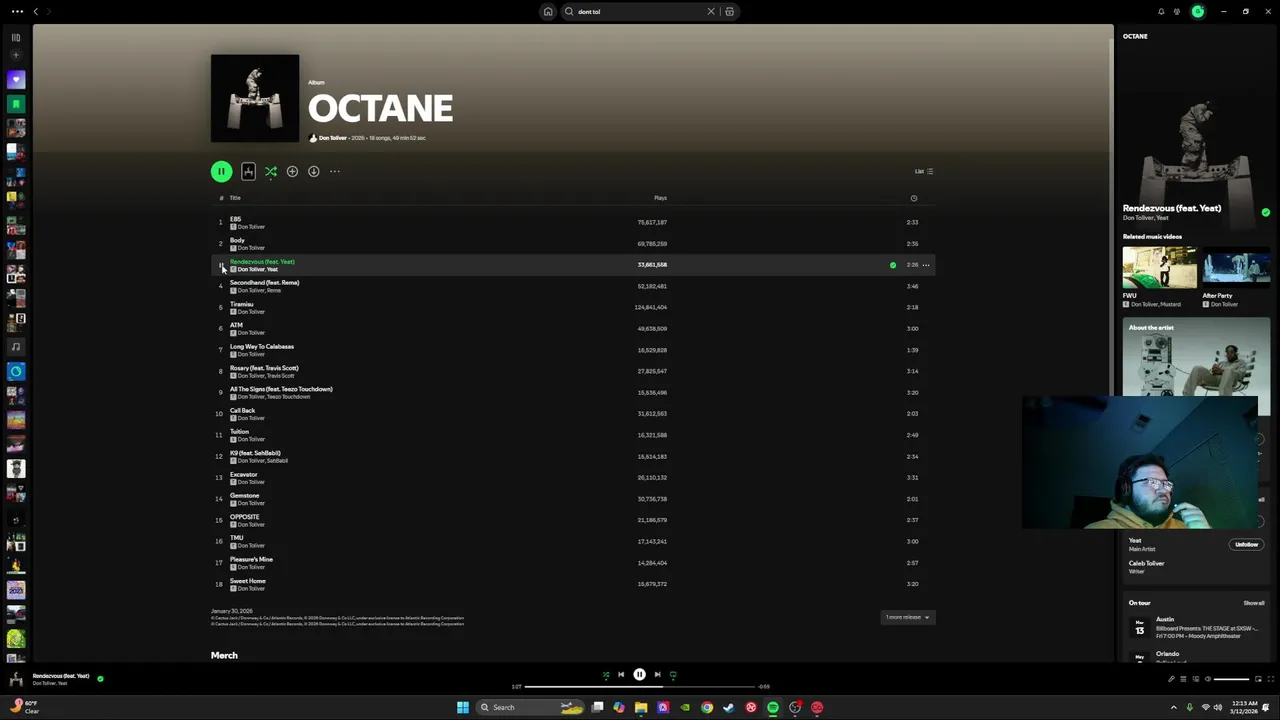1280x720 pixels.
Task: Skip to next track in player bar
Action: pyautogui.click(x=657, y=674)
